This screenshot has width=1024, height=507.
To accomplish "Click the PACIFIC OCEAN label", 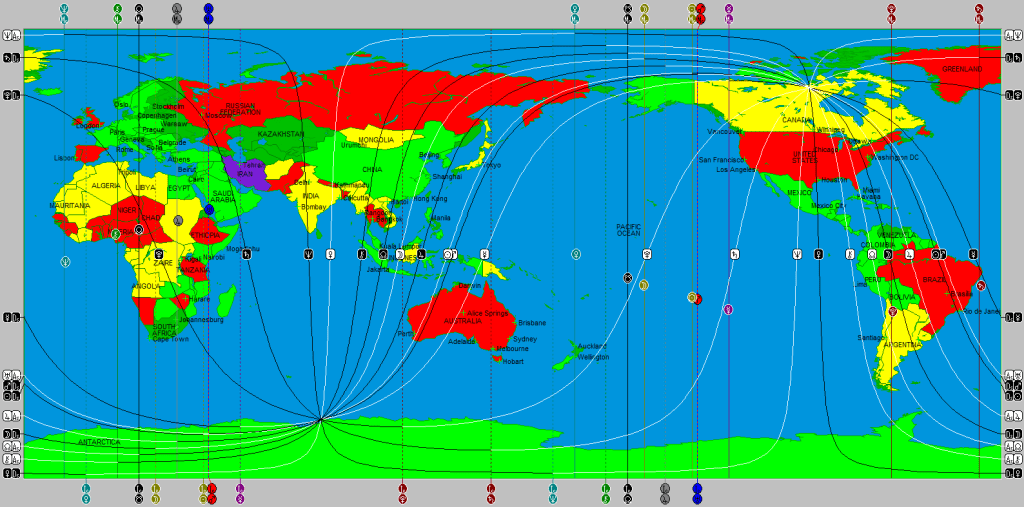I will point(628,230).
